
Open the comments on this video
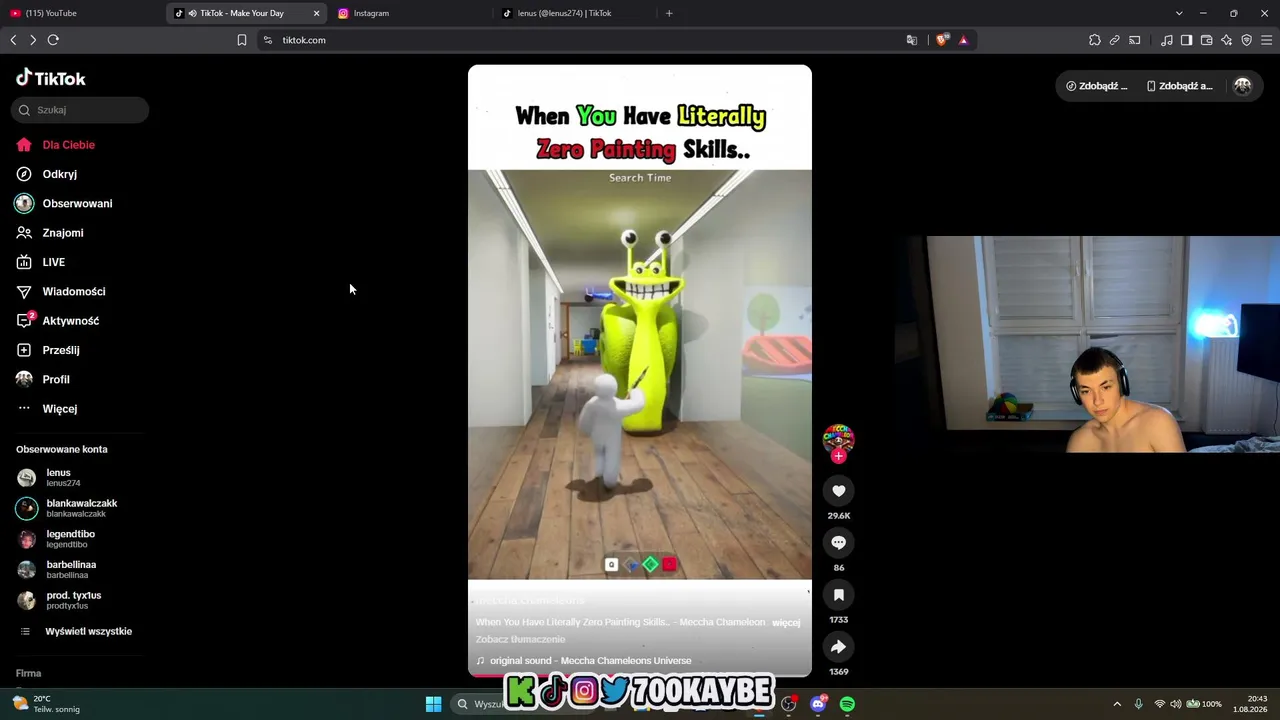coord(839,543)
